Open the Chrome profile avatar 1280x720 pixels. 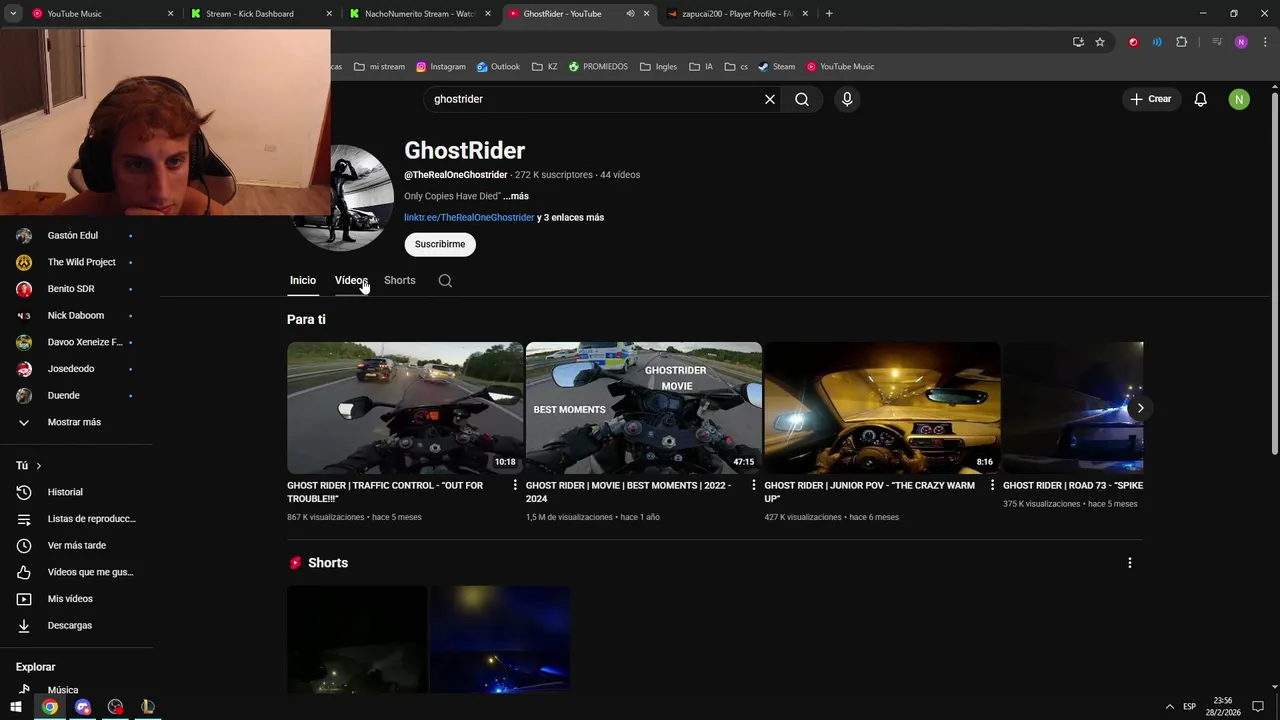pyautogui.click(x=1241, y=42)
